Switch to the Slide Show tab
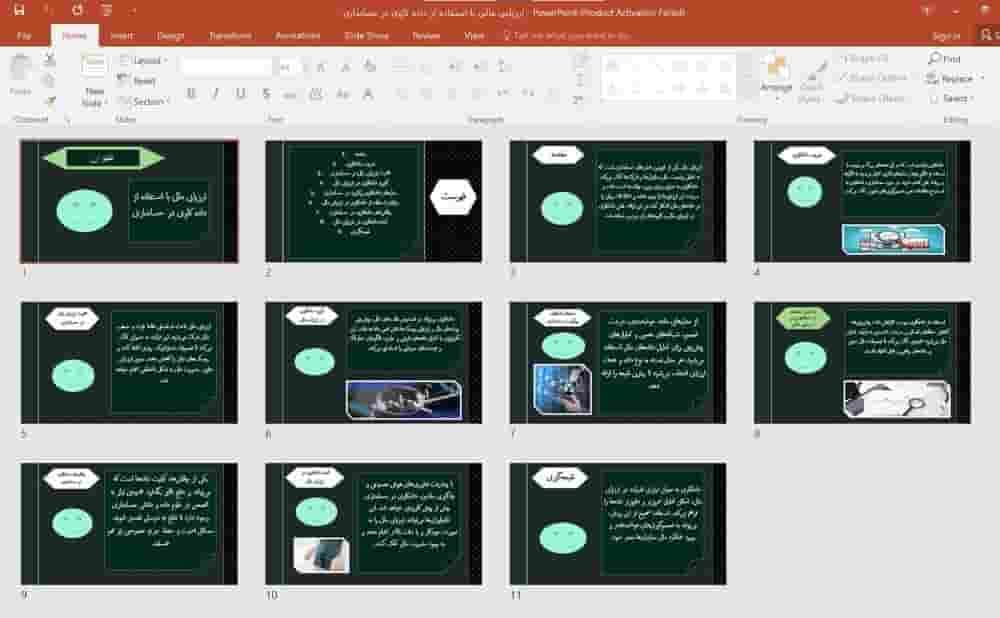Image resolution: width=1000 pixels, height=618 pixels. tap(366, 36)
